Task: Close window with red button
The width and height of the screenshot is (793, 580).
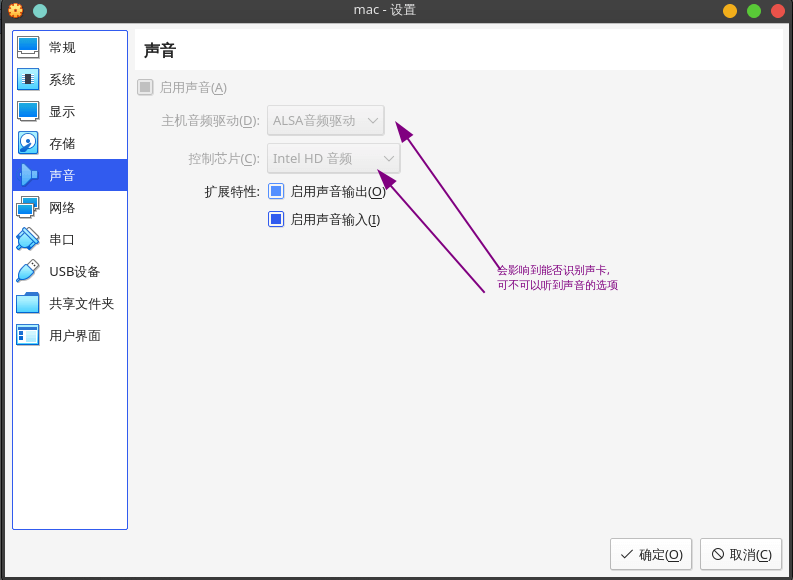Action: (x=778, y=11)
